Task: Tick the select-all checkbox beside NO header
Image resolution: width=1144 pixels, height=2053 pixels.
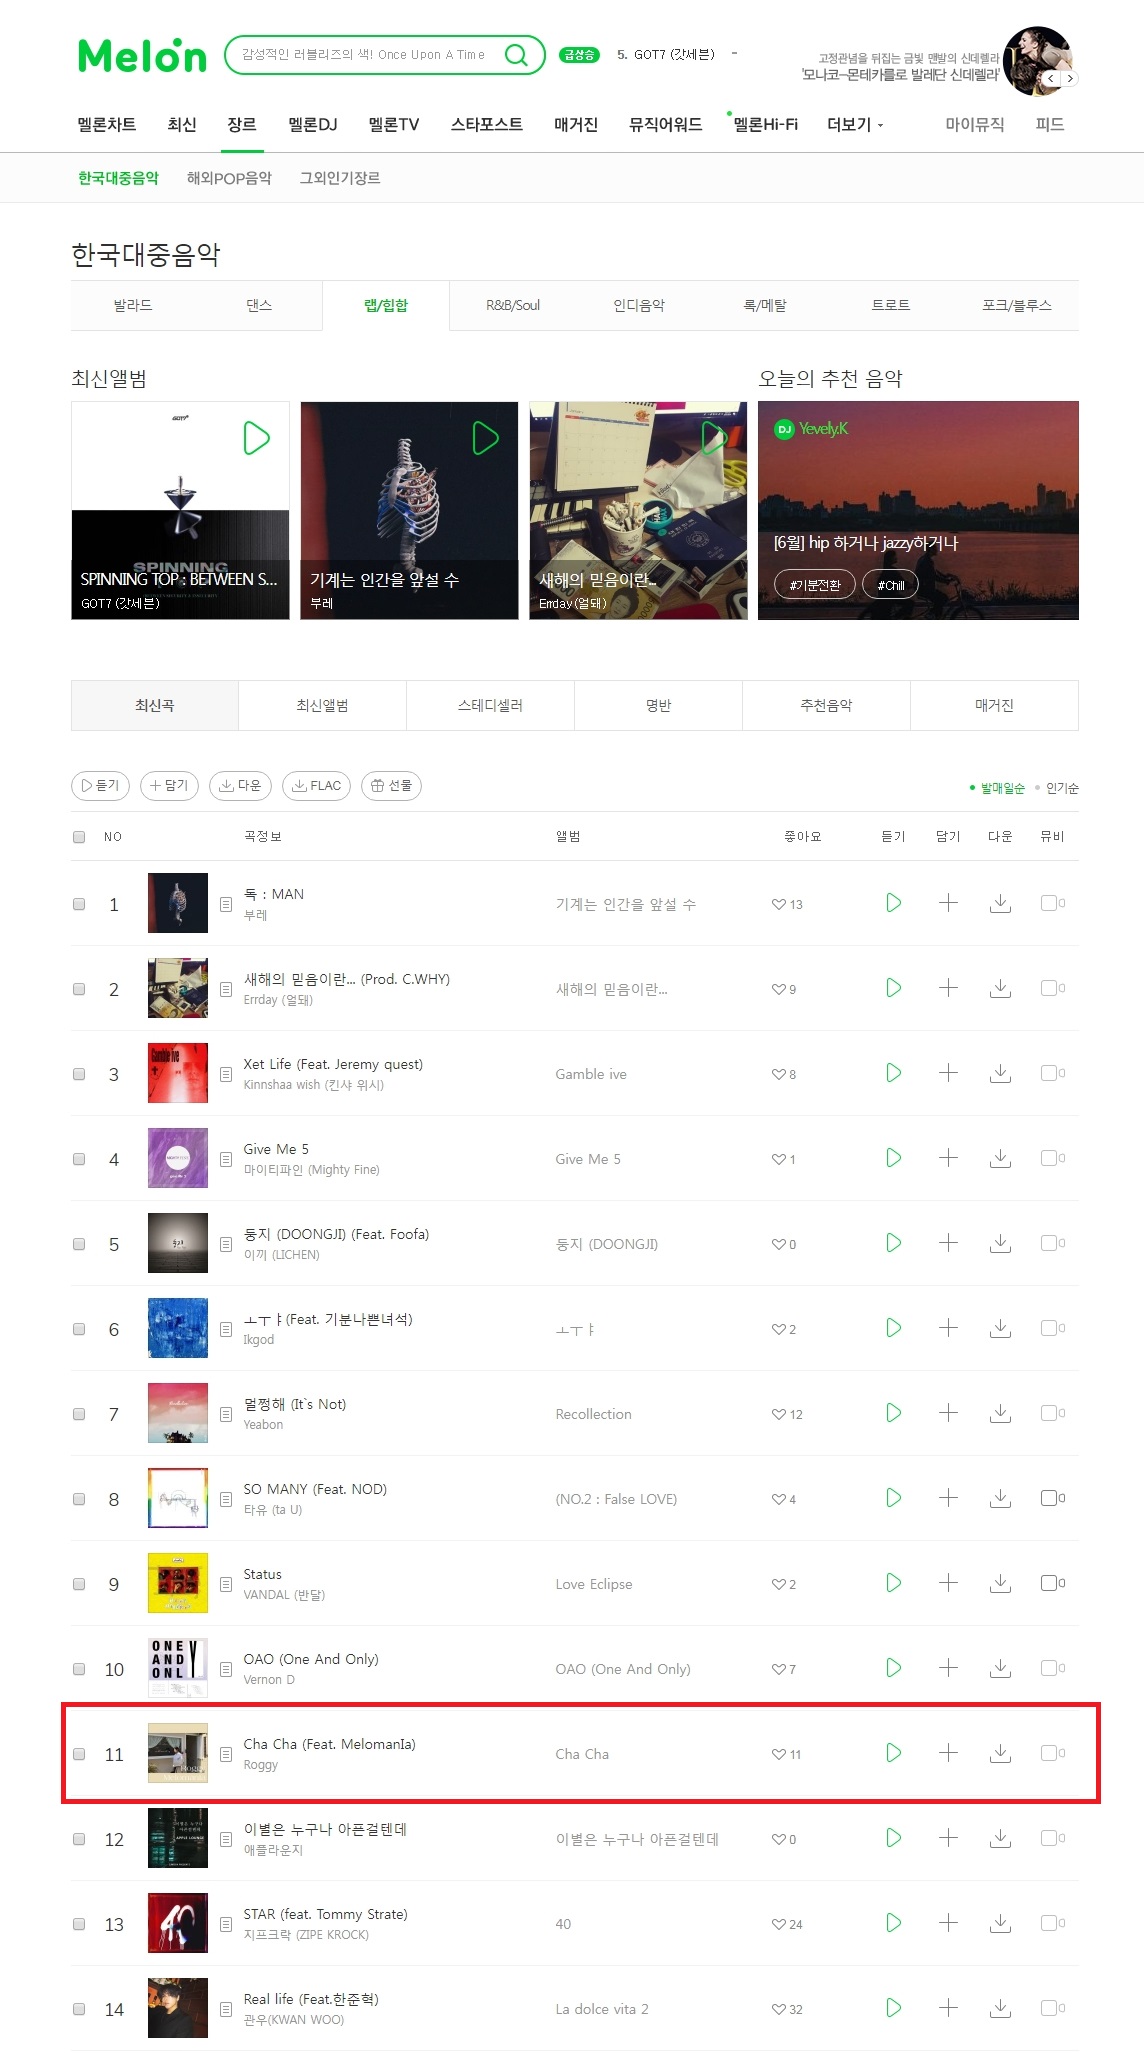Action: [79, 837]
